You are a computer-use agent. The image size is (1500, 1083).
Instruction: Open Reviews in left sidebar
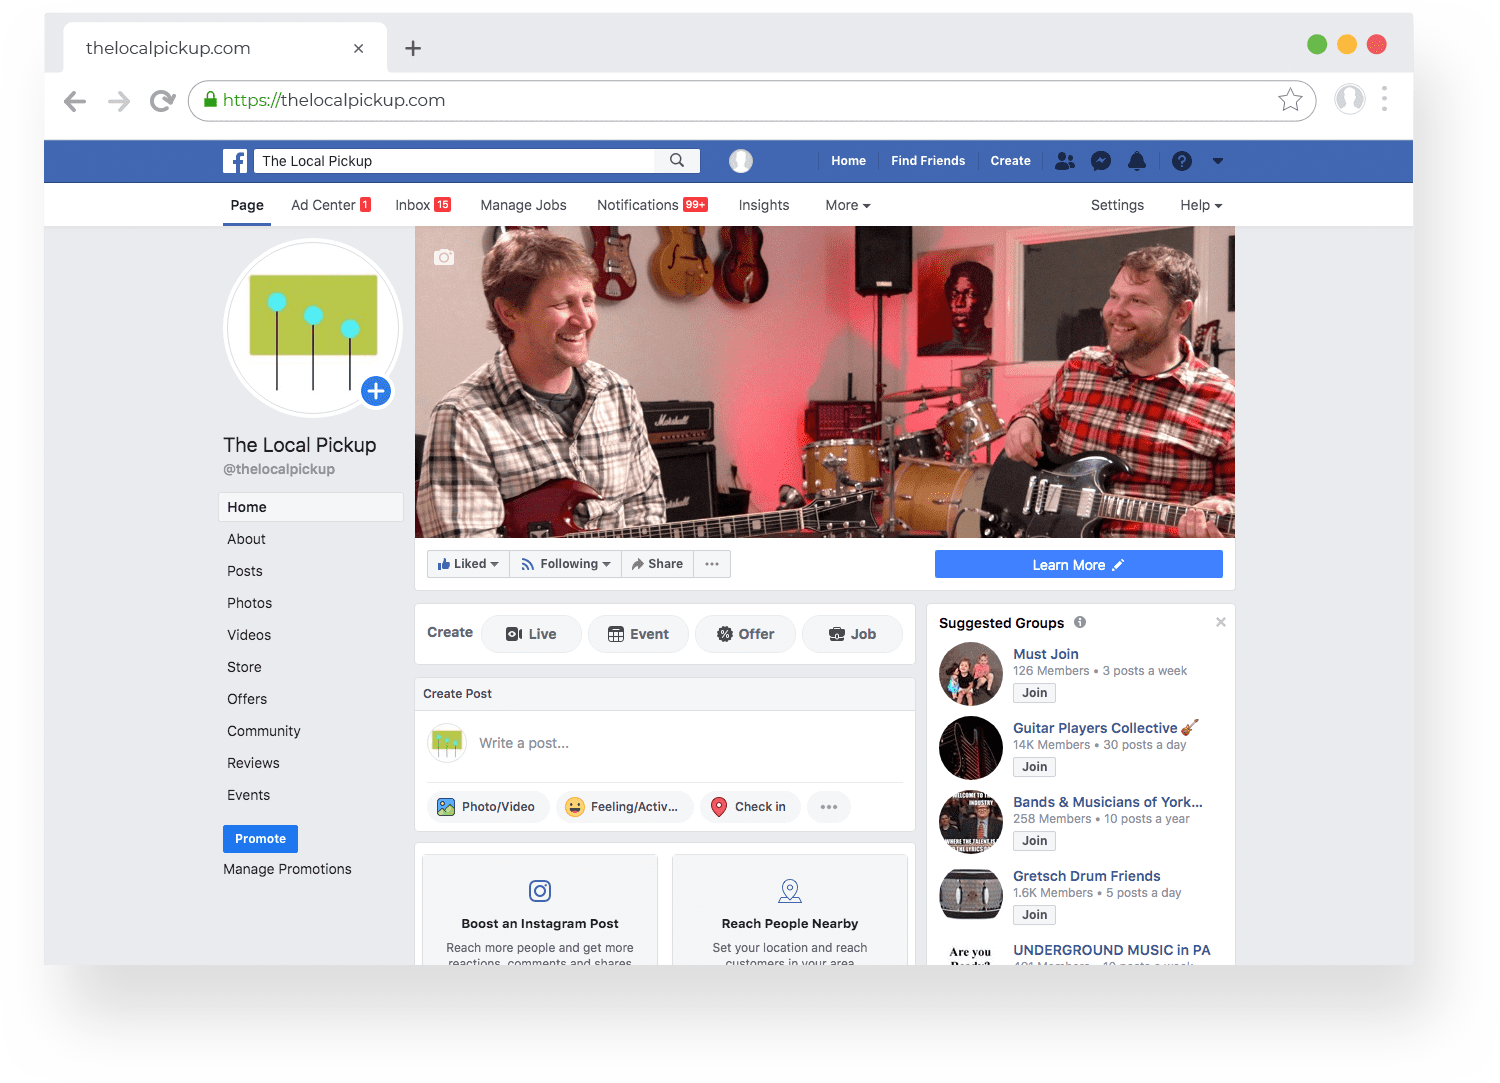tap(253, 763)
